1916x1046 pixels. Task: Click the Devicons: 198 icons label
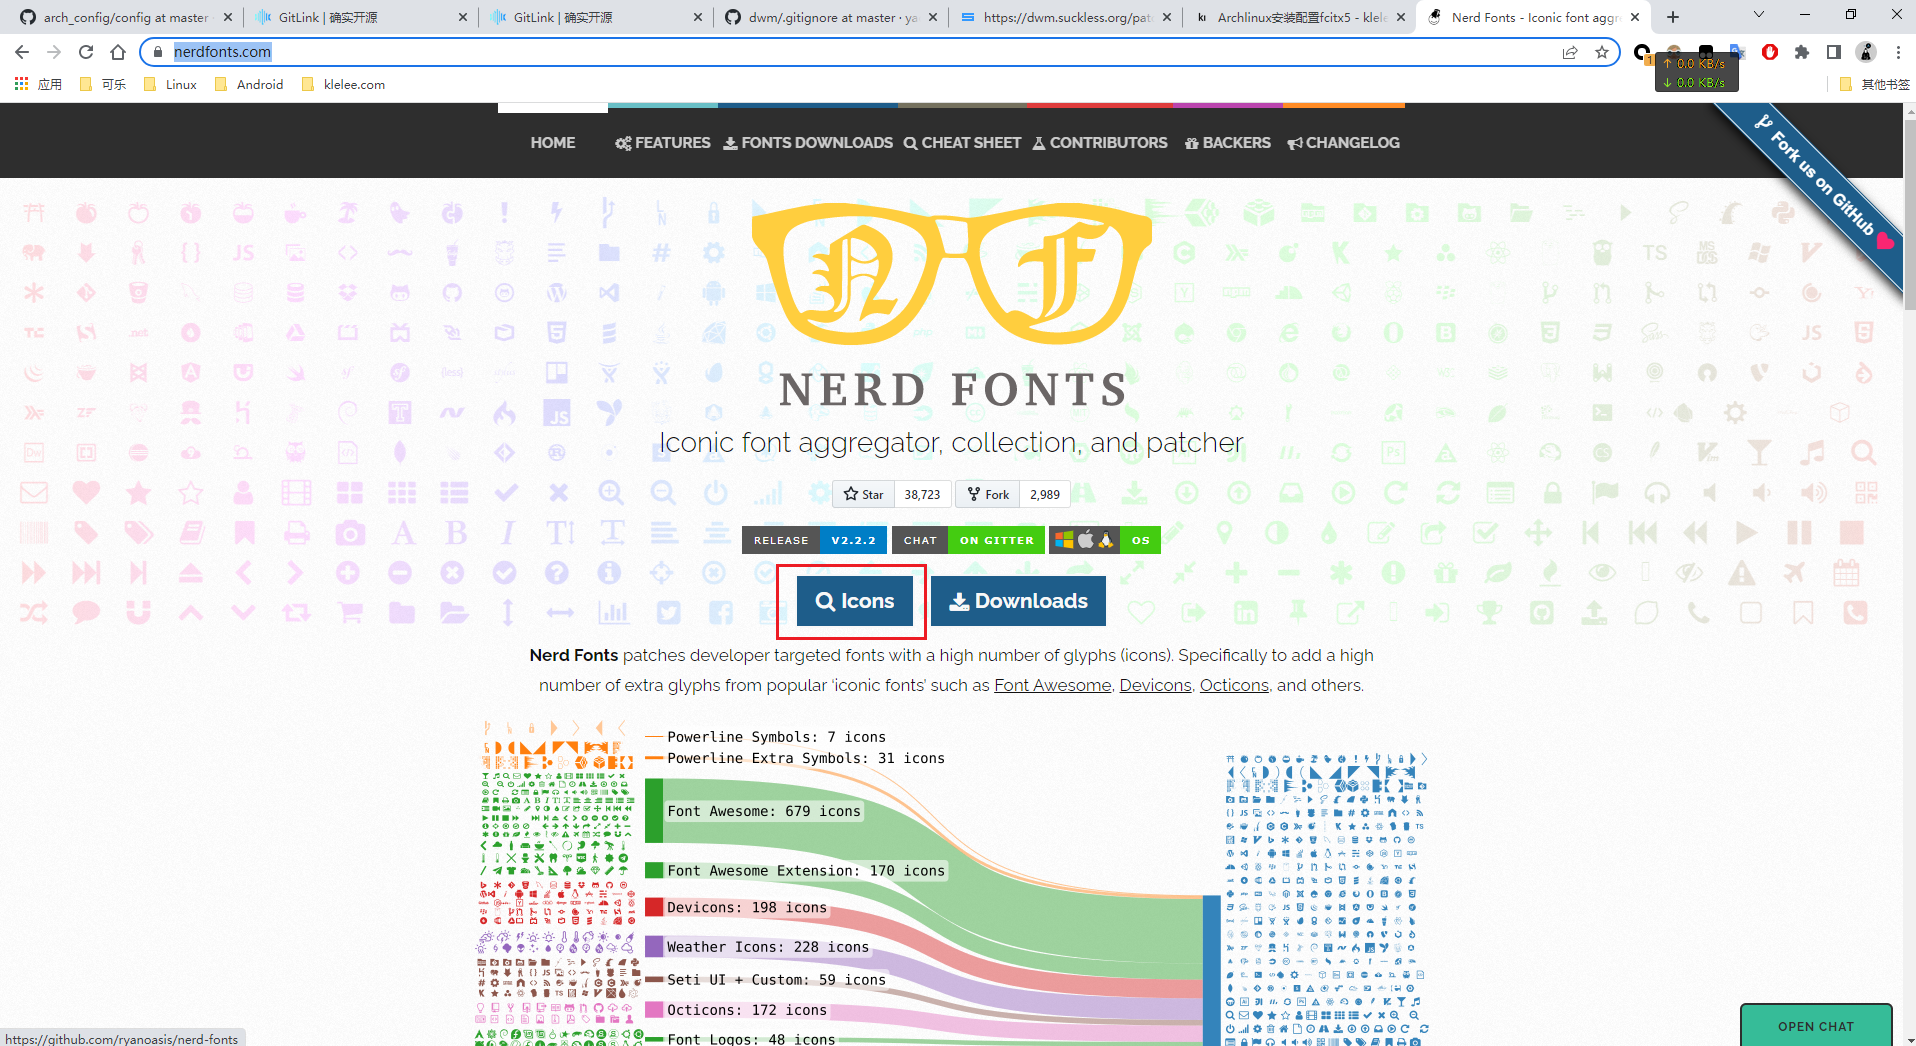747,907
